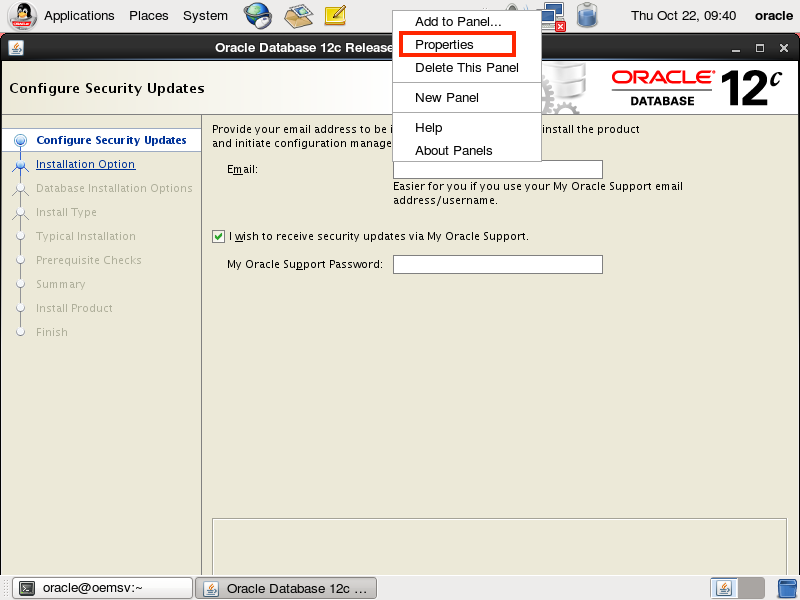The image size is (800, 600).
Task: Open the trash icon in bottom panel
Action: point(787,588)
